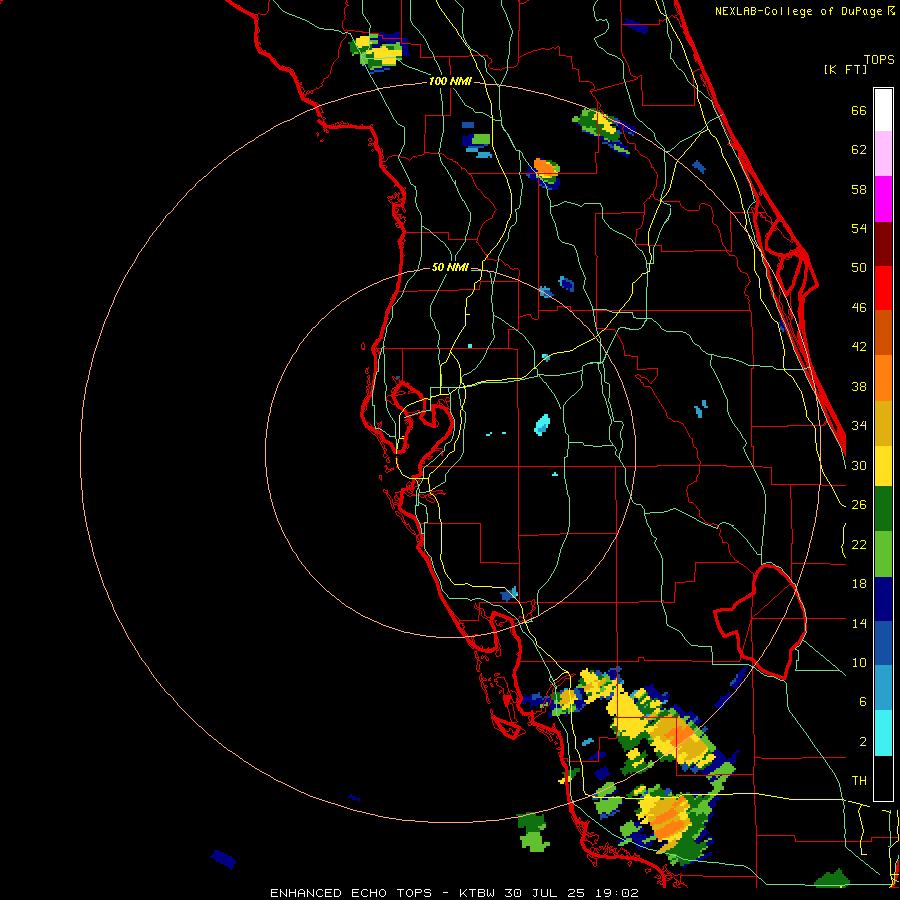Click the 42 value on the scale

(859, 346)
